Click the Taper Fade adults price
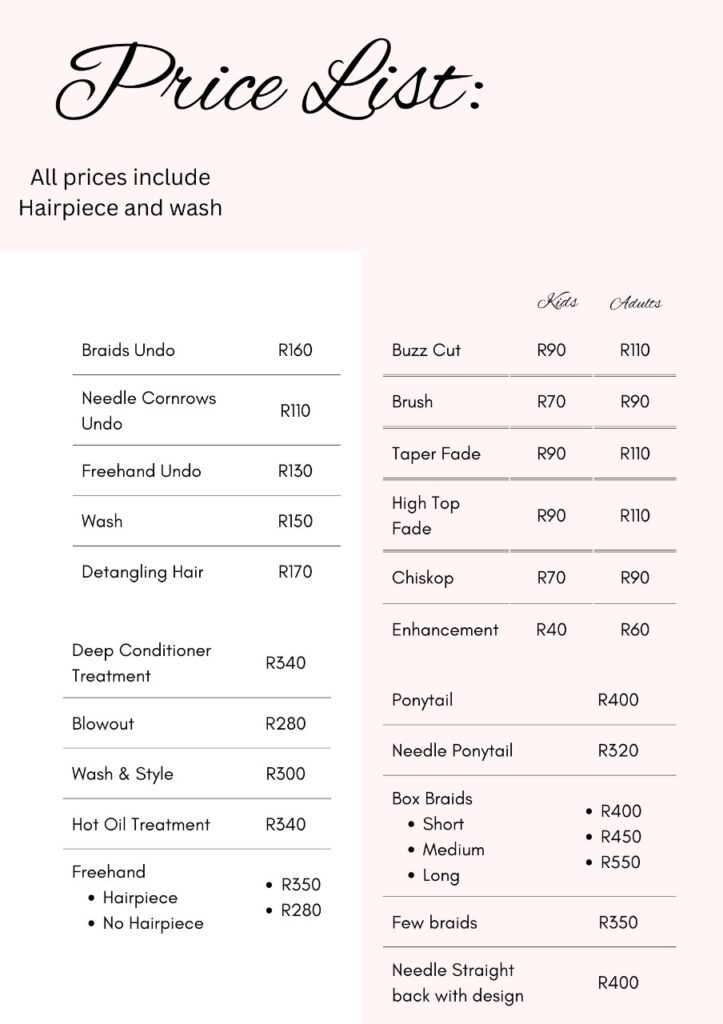Viewport: 723px width, 1024px height. coord(635,453)
